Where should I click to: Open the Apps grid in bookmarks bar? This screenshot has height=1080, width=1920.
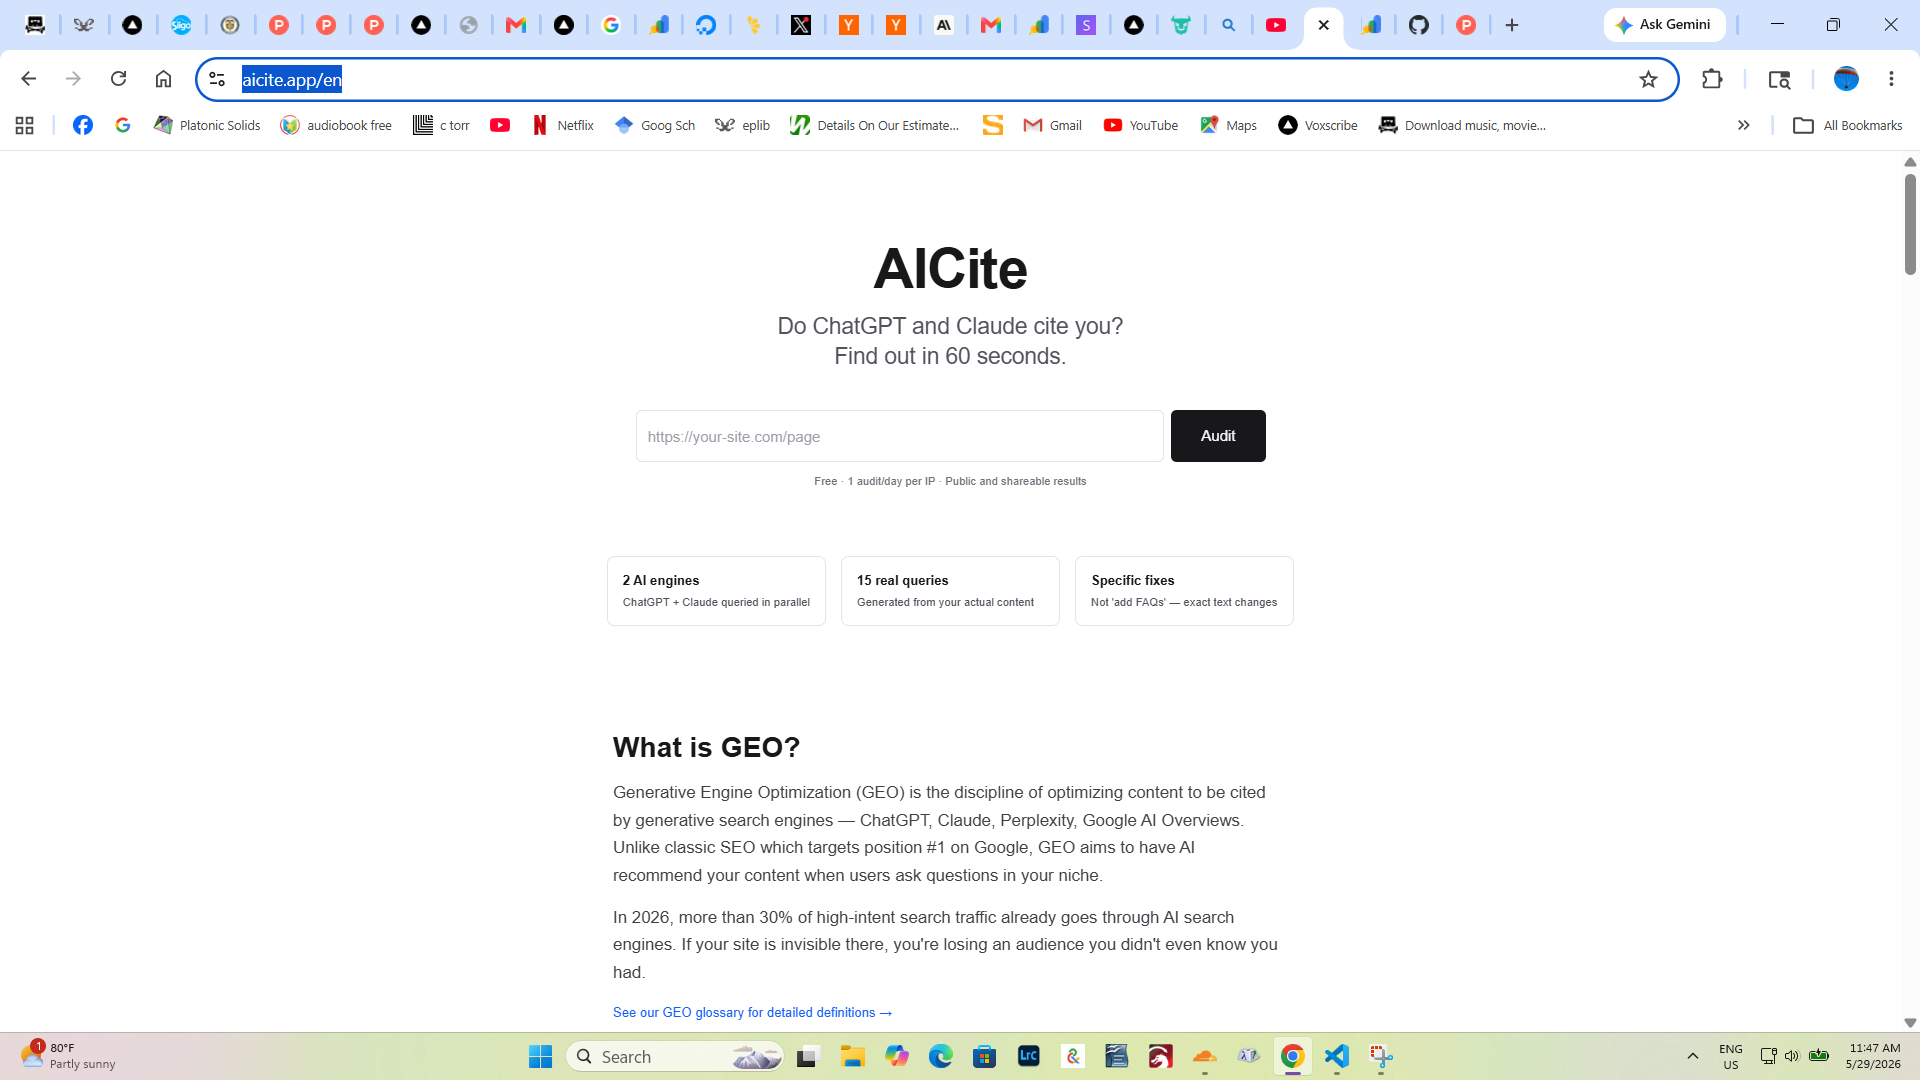(x=25, y=125)
